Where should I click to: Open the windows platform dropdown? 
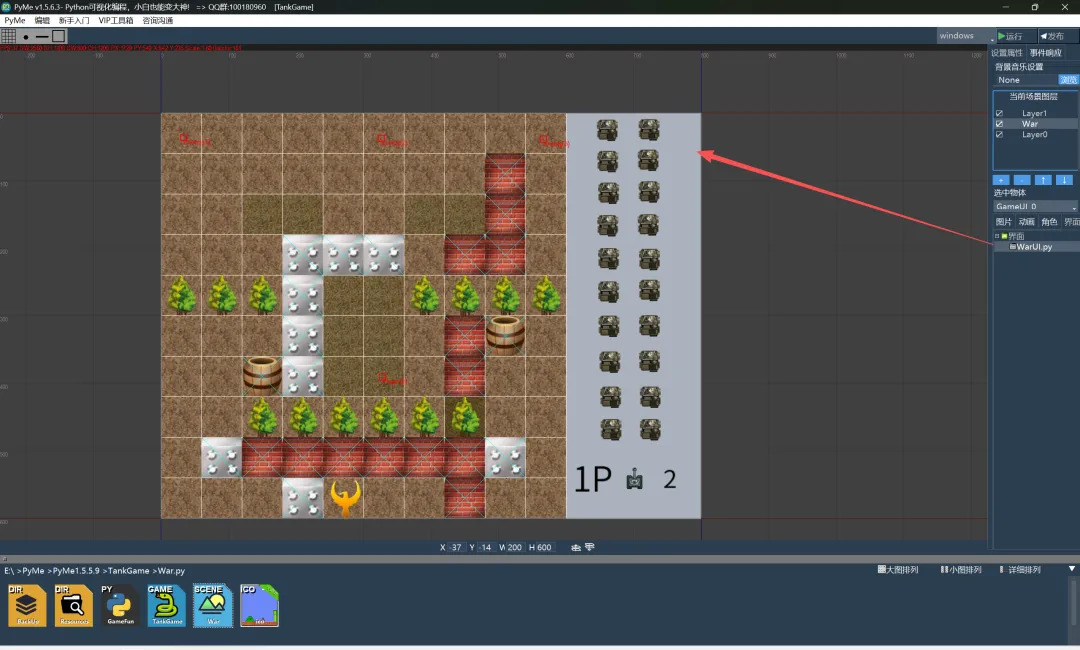966,36
